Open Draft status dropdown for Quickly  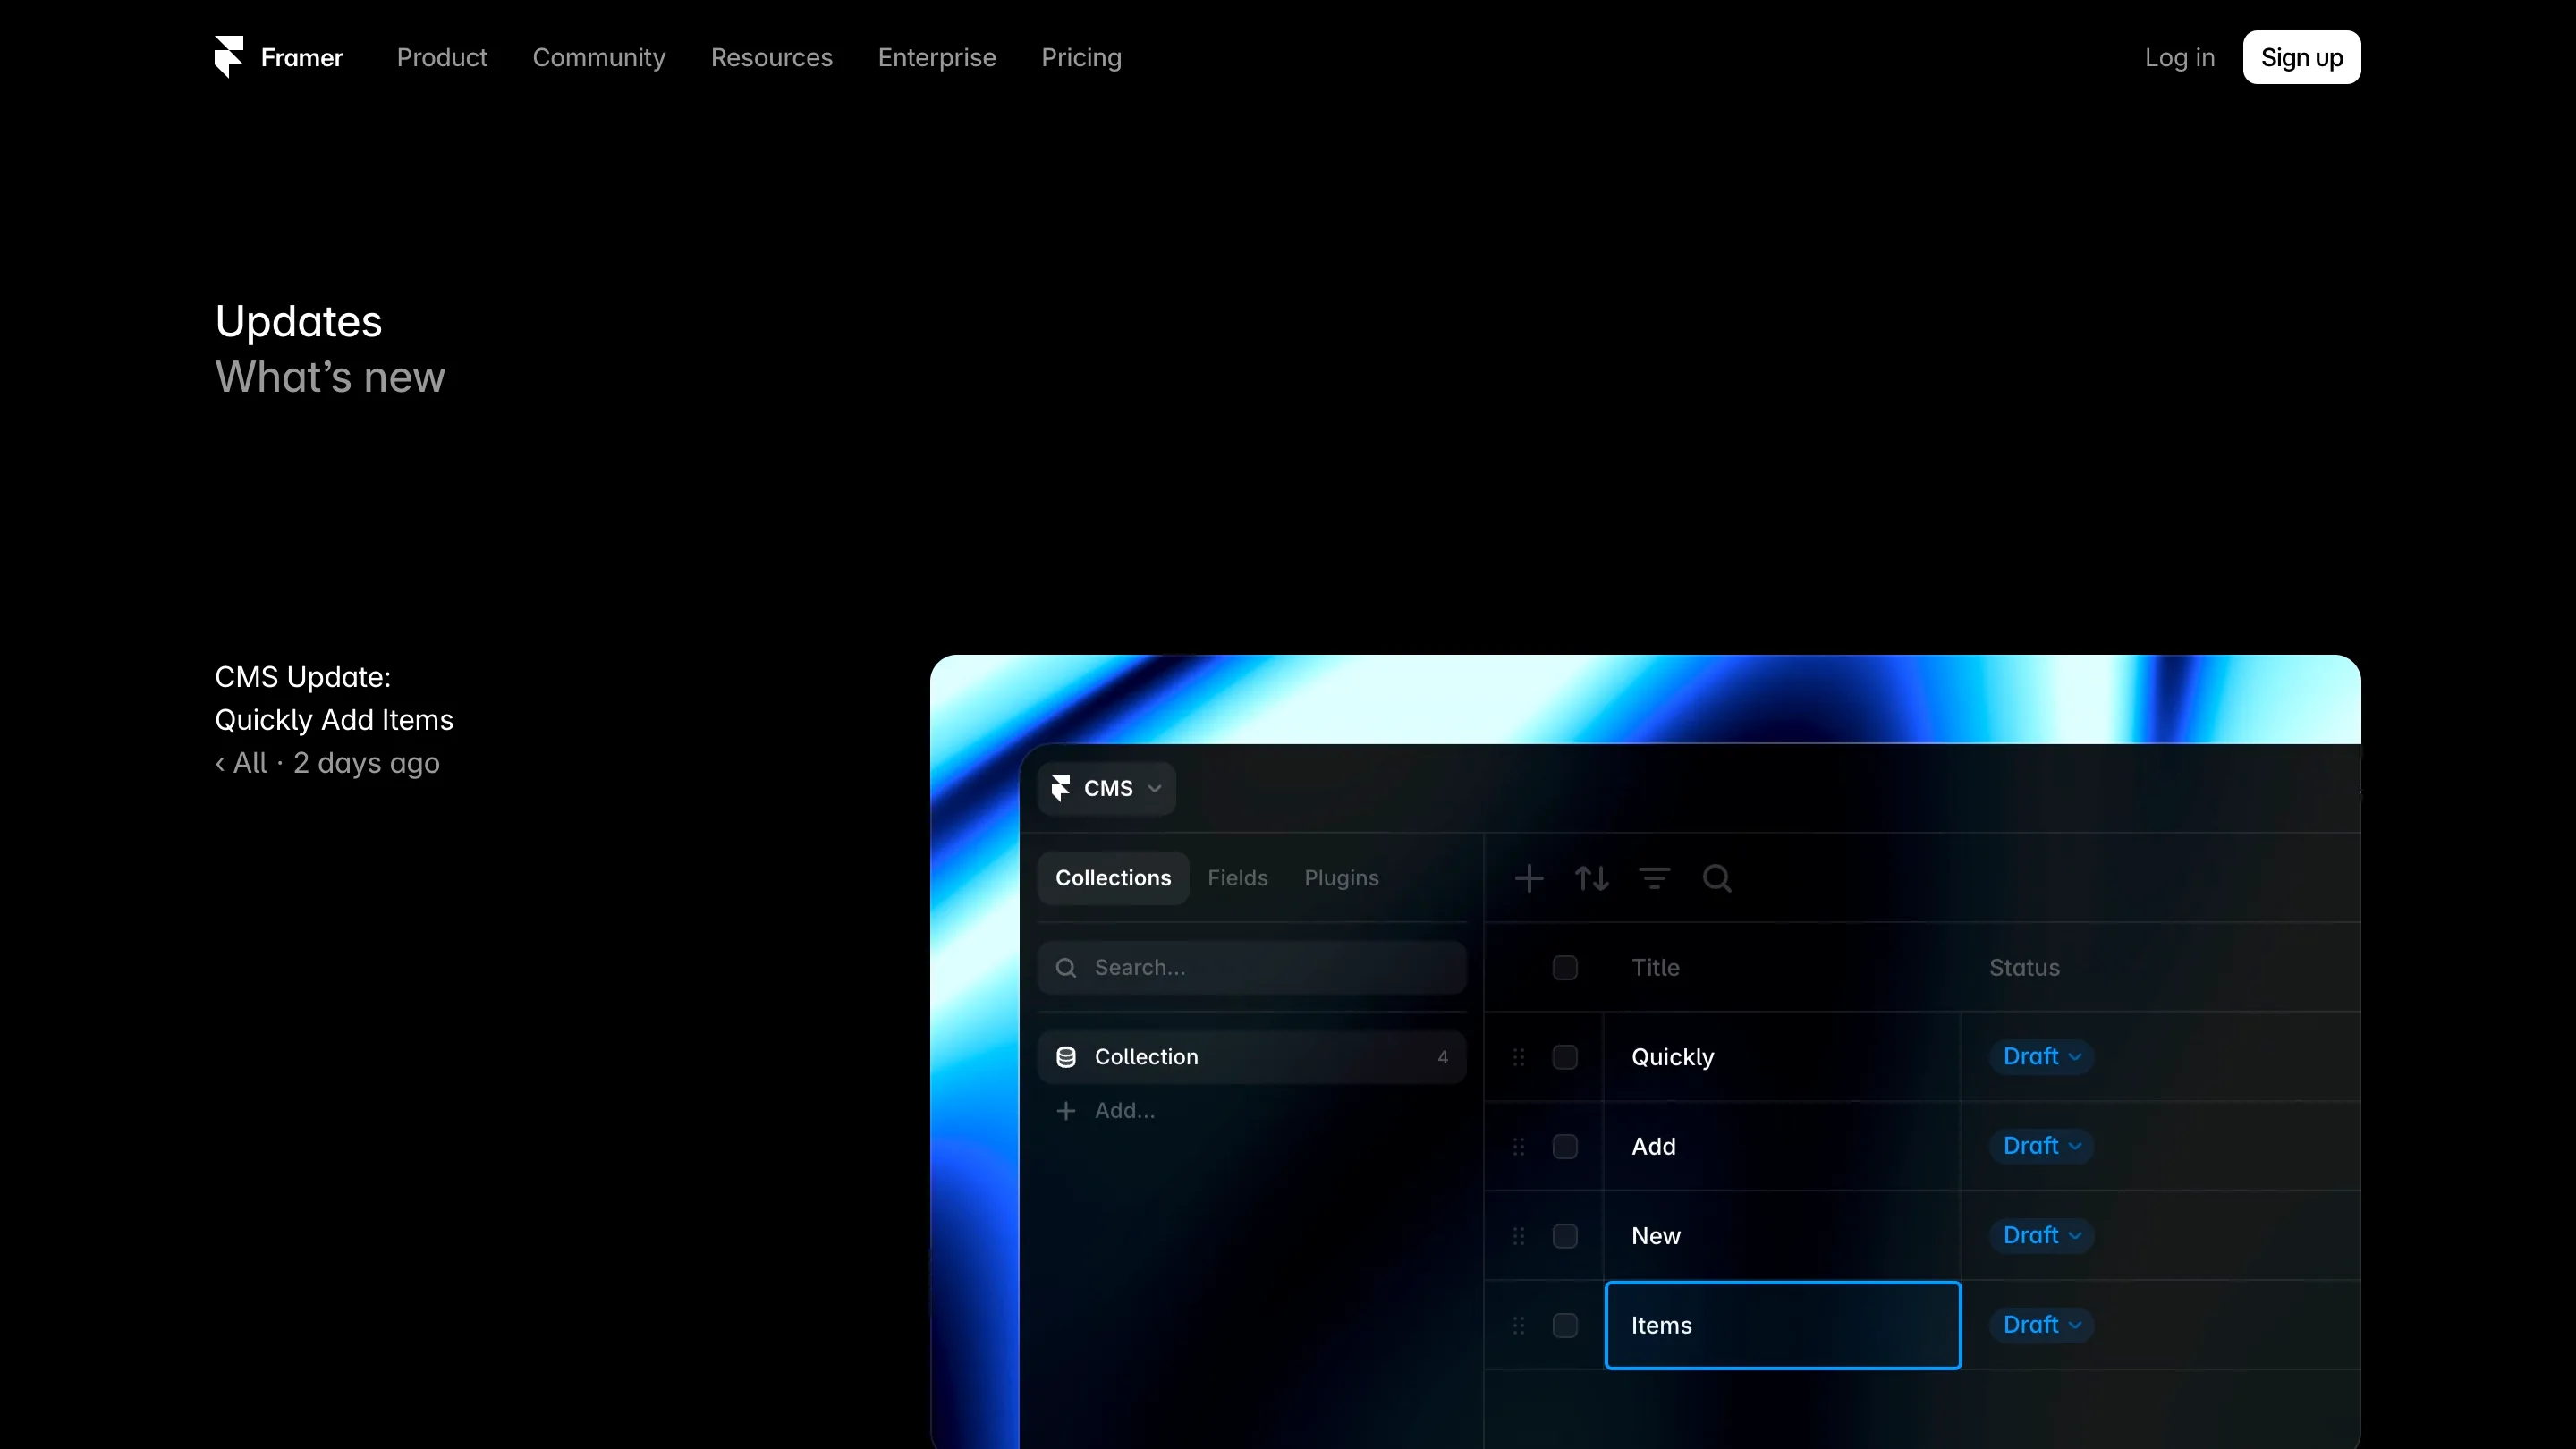[2041, 1057]
